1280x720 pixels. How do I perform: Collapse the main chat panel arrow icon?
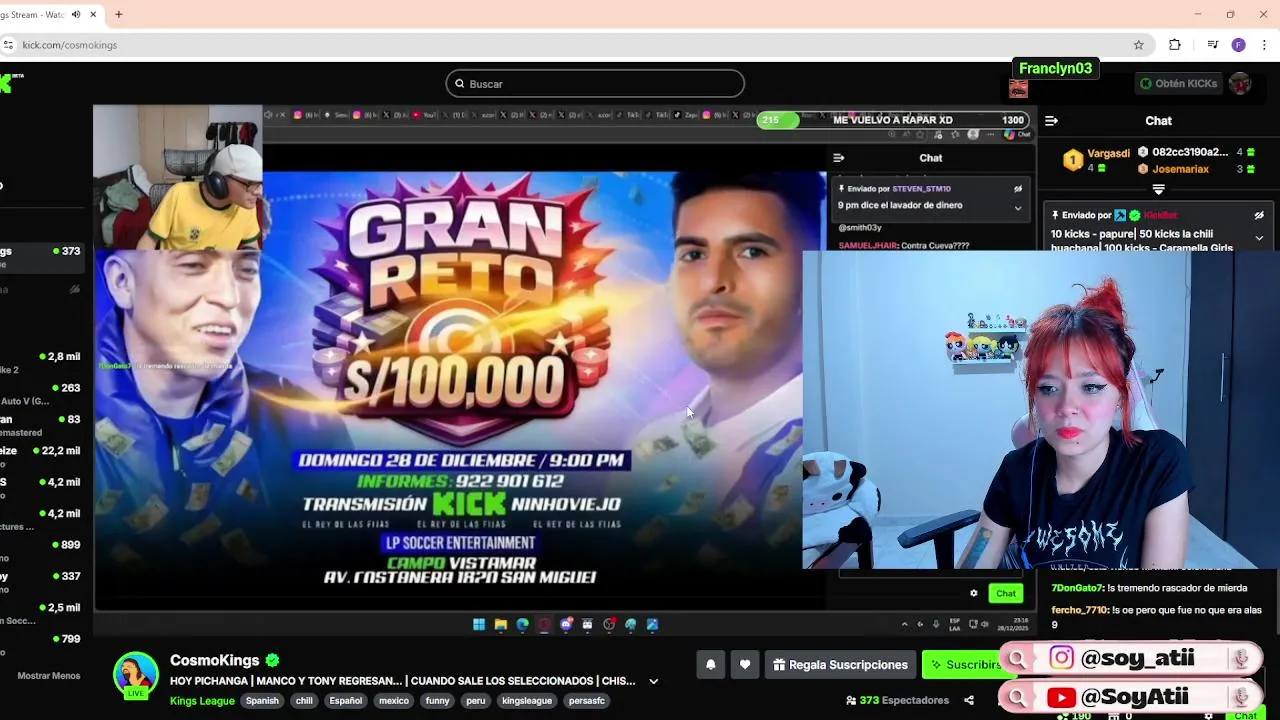[x=1051, y=120]
